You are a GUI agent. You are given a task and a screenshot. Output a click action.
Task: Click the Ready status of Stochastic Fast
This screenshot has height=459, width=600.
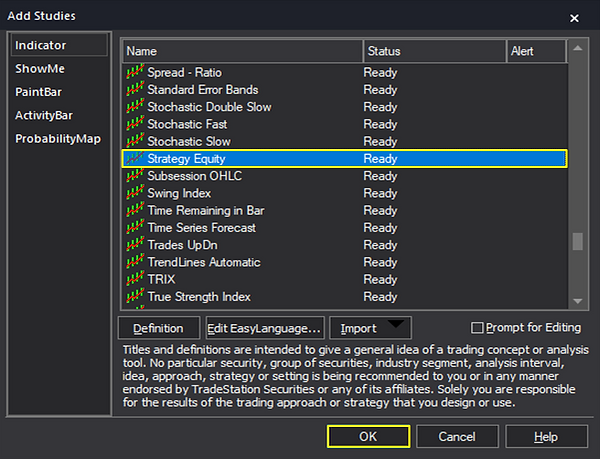pyautogui.click(x=380, y=124)
